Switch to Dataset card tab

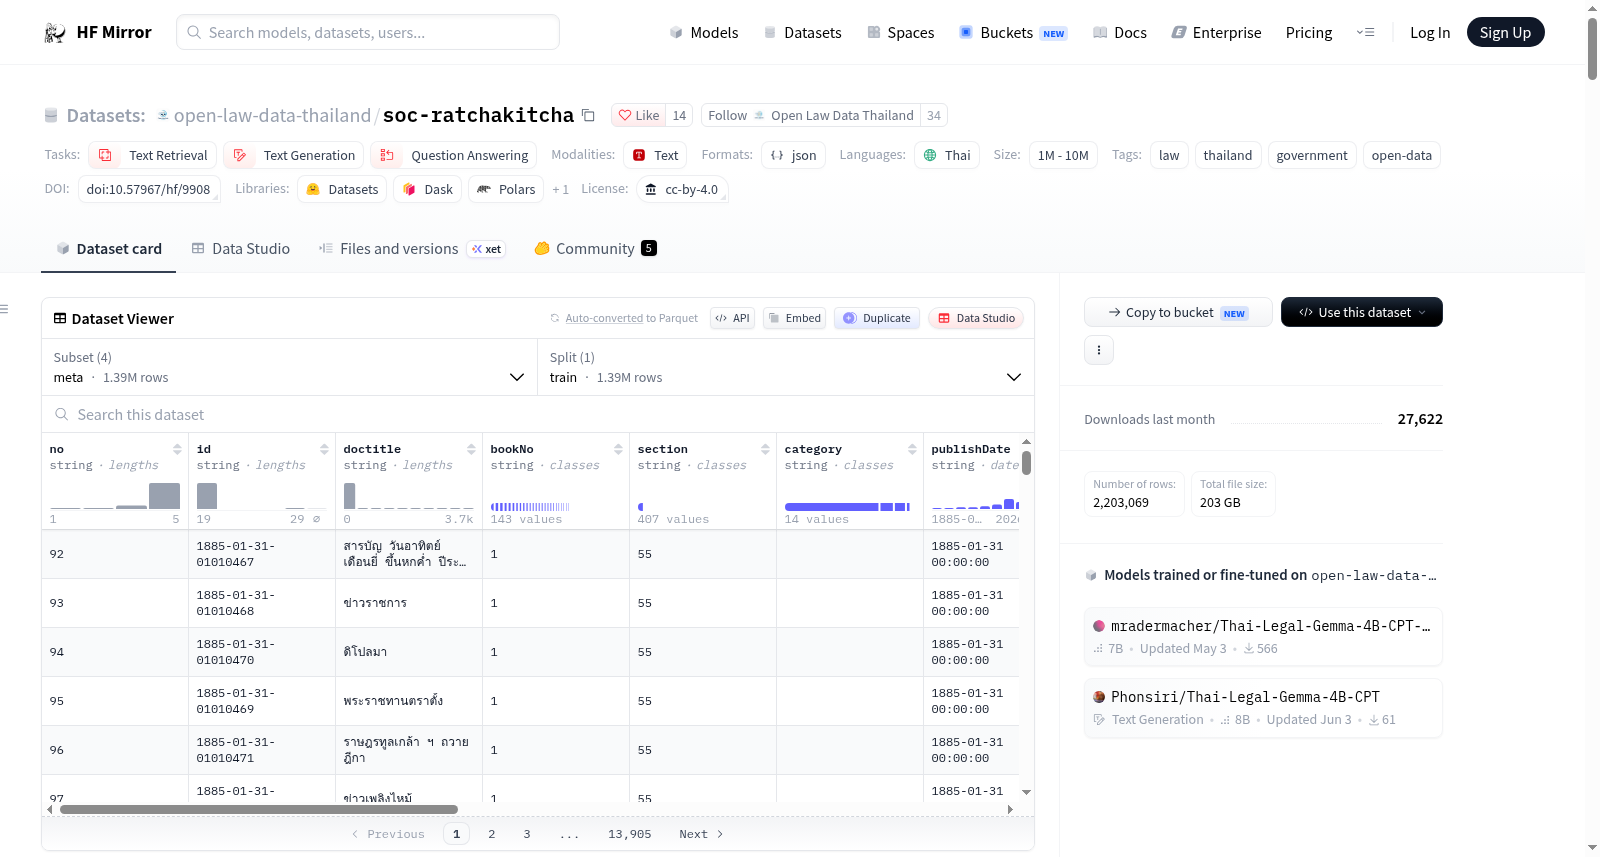(109, 249)
